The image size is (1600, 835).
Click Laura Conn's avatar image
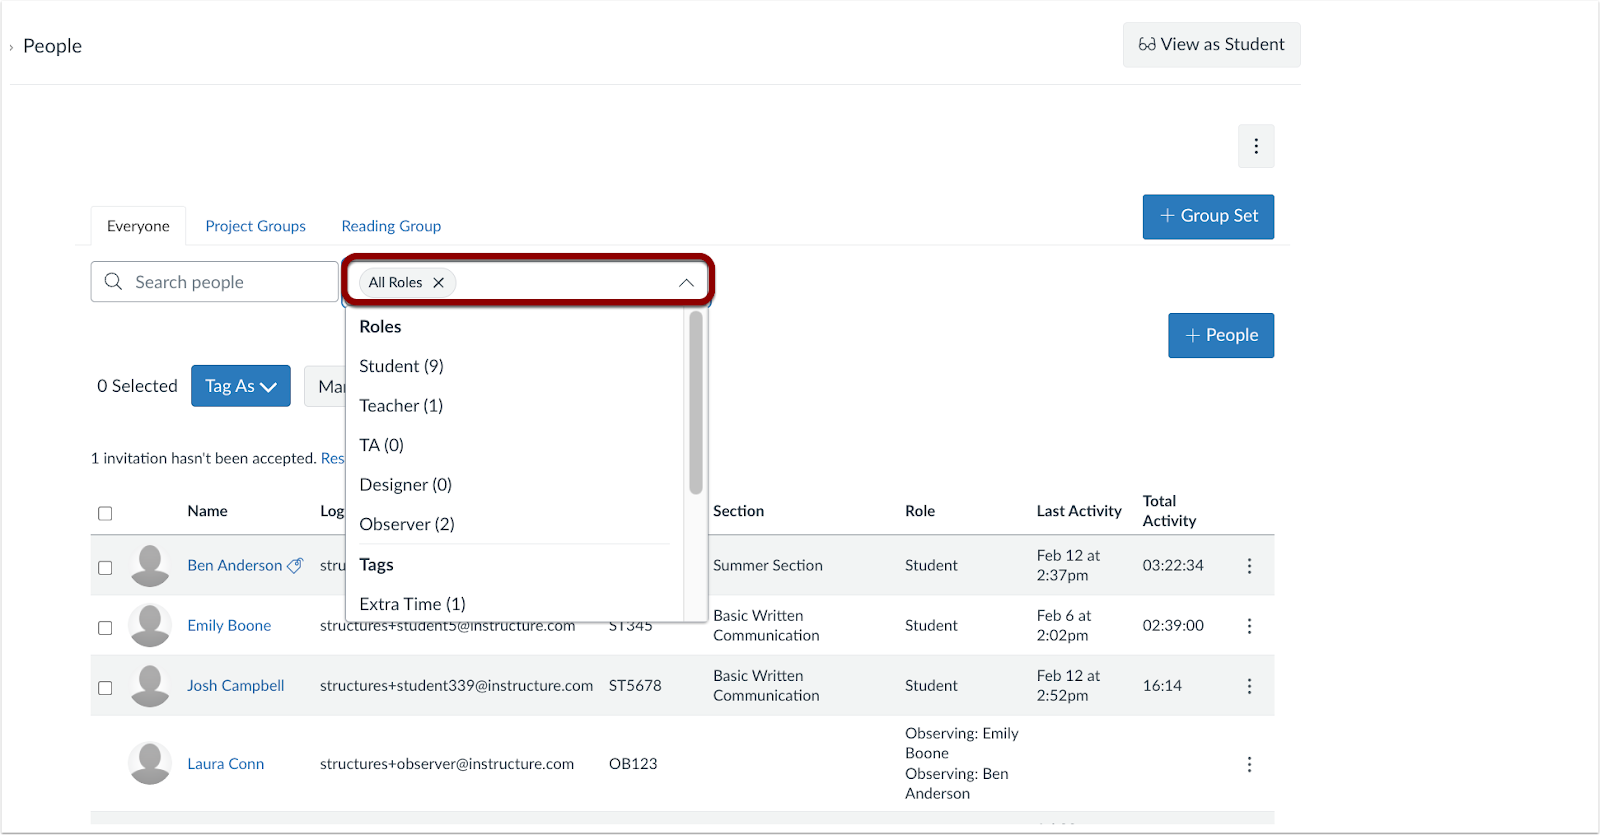coord(150,764)
